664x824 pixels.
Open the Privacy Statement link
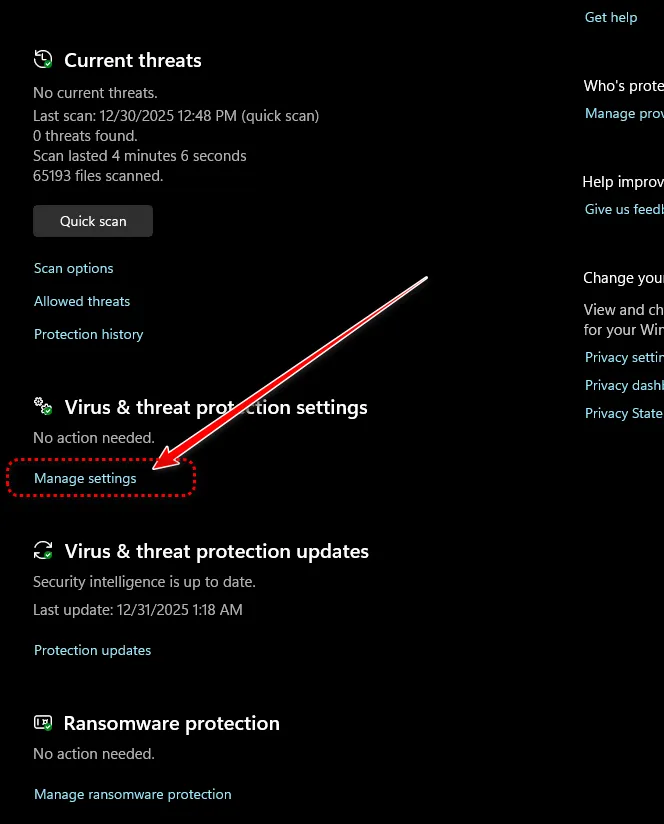tap(624, 413)
